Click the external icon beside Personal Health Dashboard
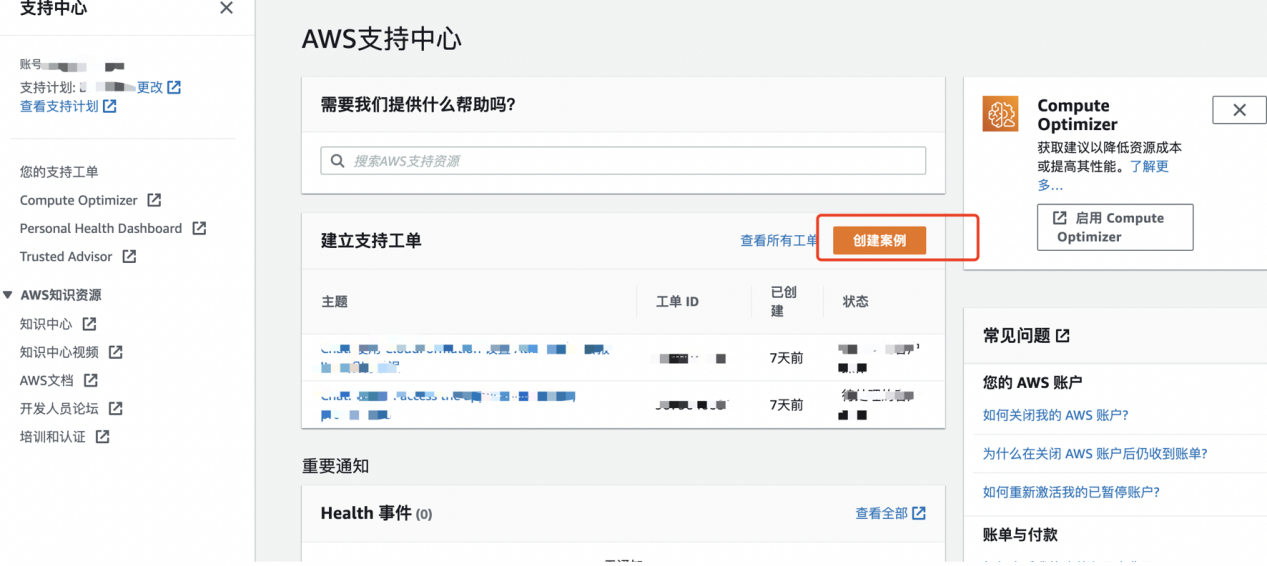This screenshot has width=1267, height=566. [x=199, y=228]
